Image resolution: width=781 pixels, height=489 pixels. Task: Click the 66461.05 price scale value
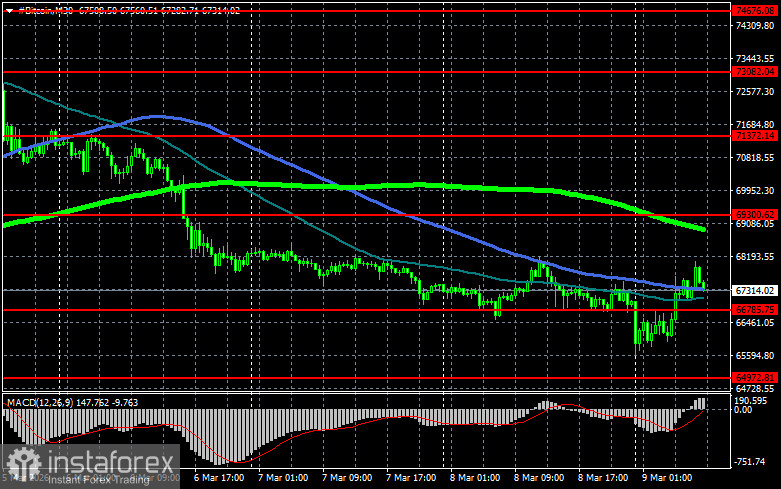(755, 323)
